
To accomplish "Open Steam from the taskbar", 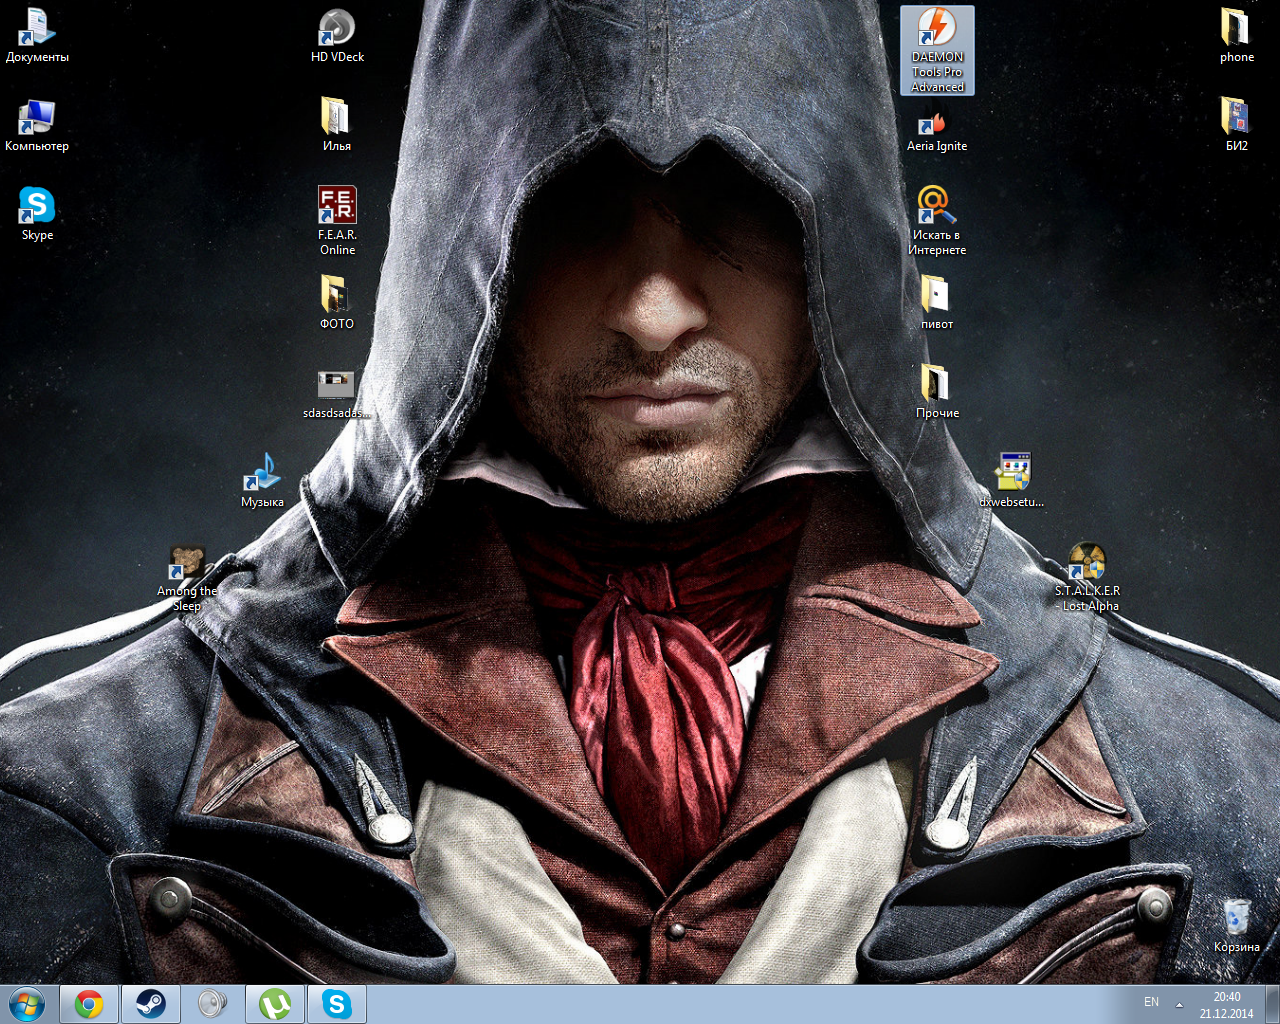I will (x=151, y=1004).
